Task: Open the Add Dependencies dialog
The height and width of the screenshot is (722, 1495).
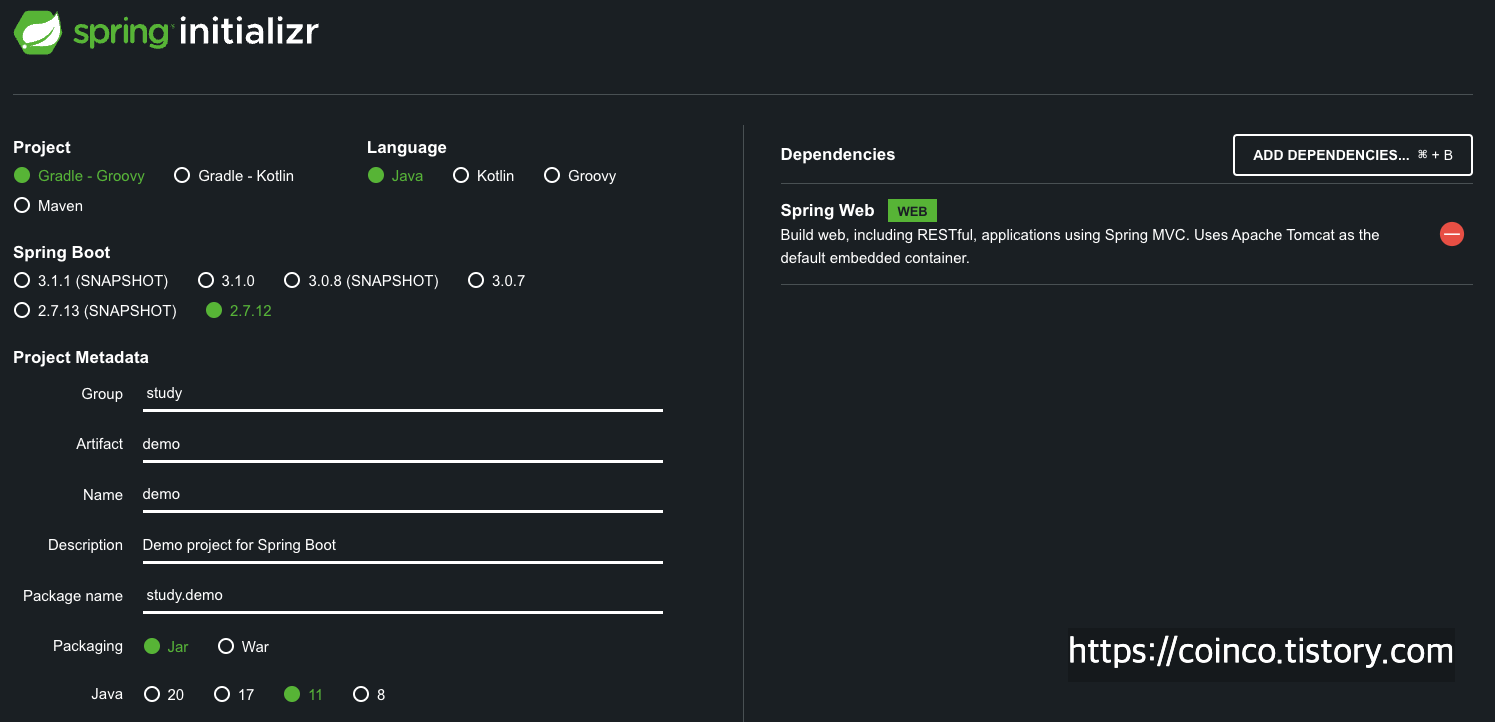Action: (x=1352, y=155)
